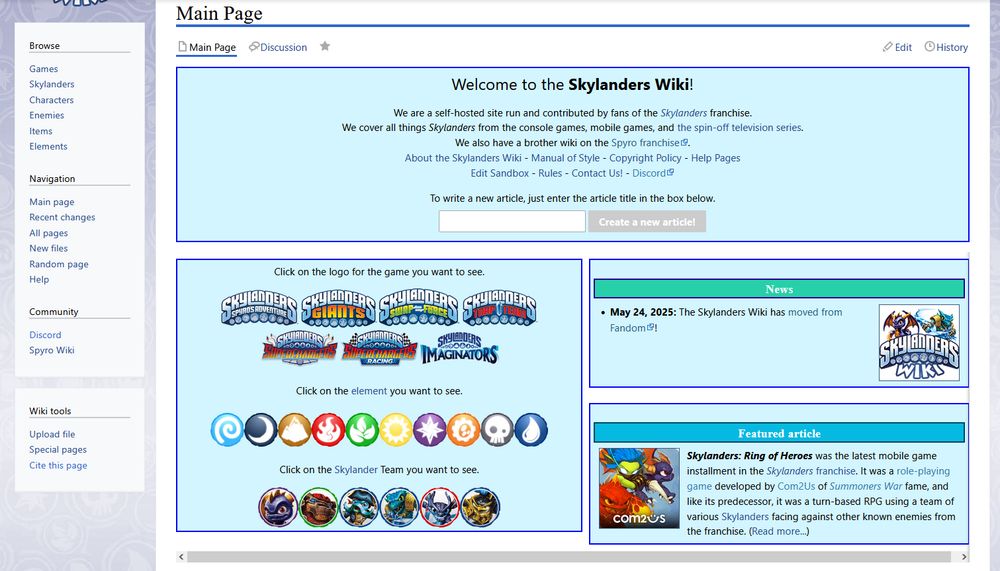
Task: Switch to the Main Page tab
Action: [207, 47]
